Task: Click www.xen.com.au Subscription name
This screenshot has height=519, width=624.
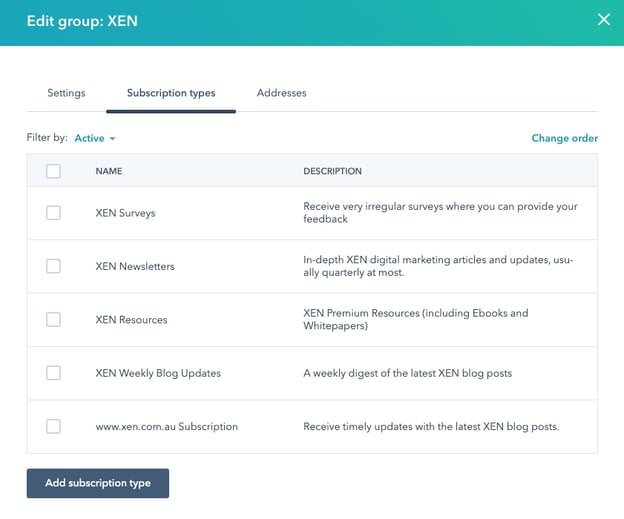Action: [166, 426]
